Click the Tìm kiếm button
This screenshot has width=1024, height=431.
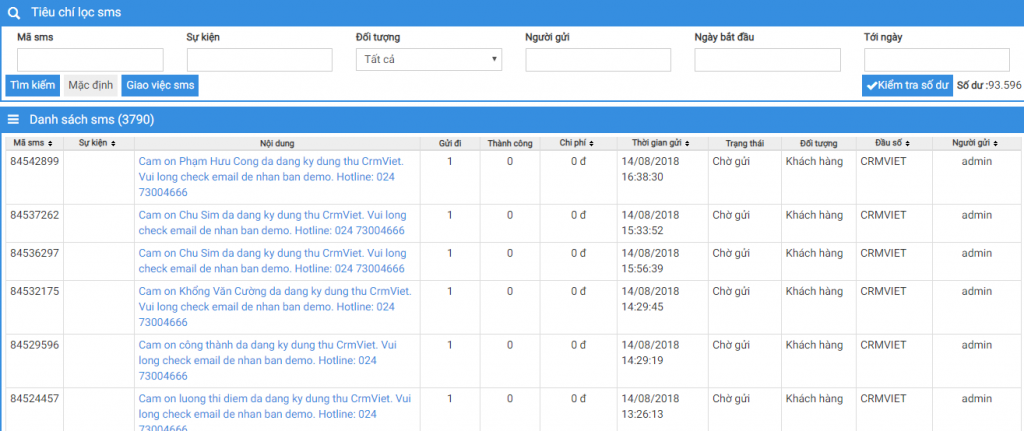33,86
